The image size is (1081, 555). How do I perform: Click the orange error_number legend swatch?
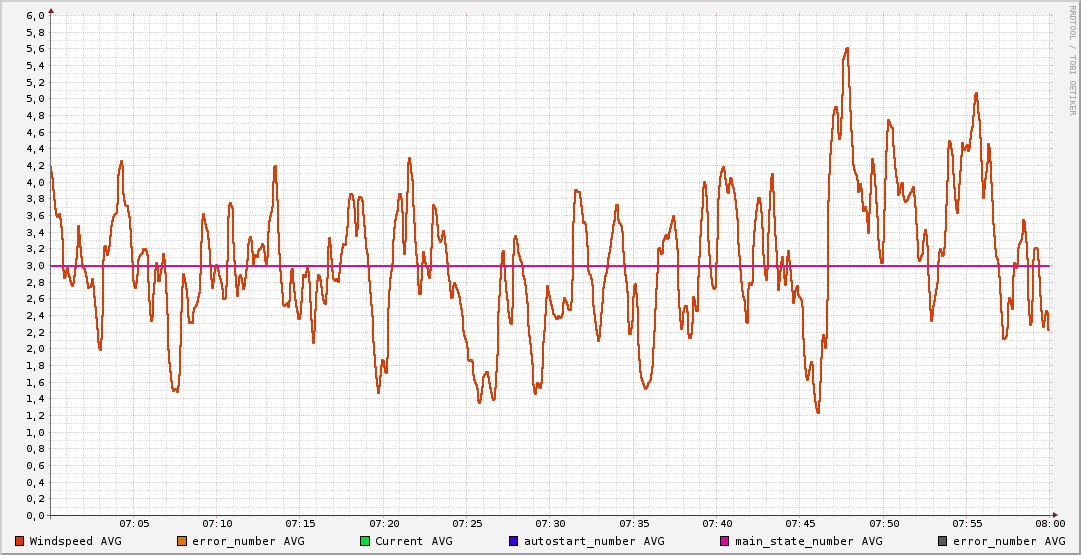tap(182, 541)
